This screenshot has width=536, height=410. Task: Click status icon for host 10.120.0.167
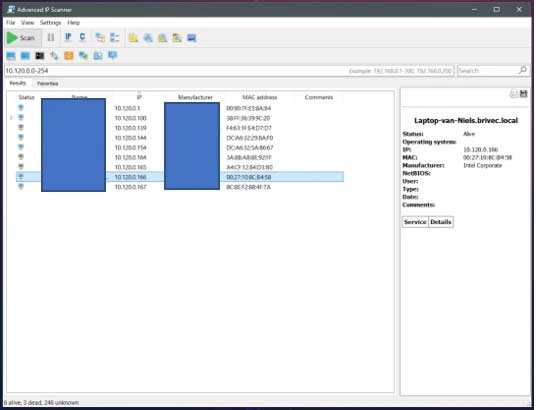[x=21, y=187]
